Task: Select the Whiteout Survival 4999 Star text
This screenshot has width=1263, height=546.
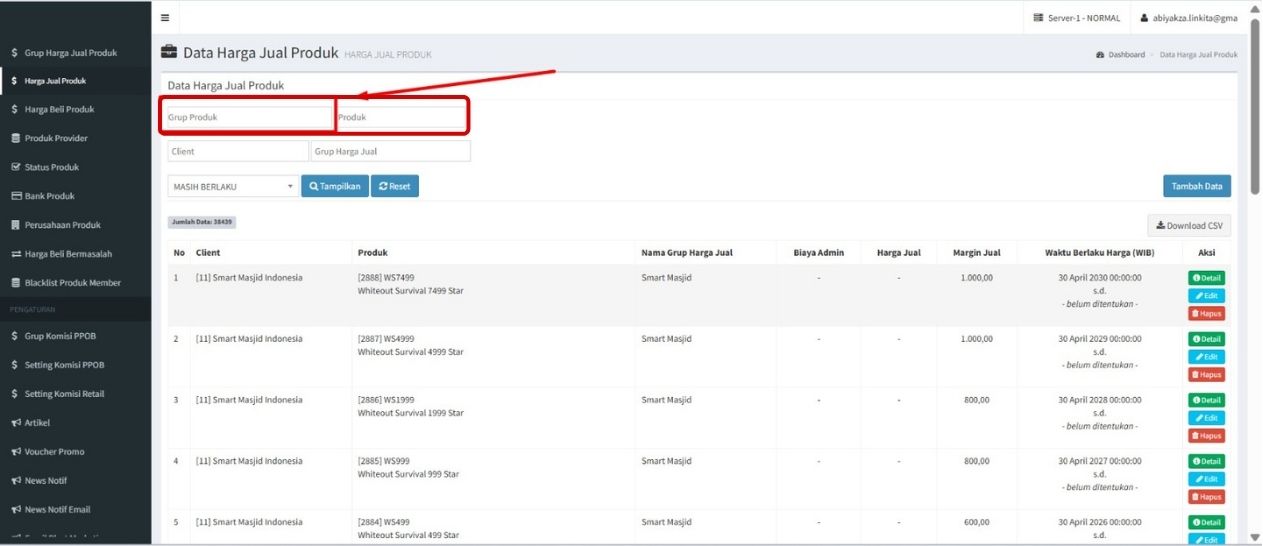Action: point(410,352)
